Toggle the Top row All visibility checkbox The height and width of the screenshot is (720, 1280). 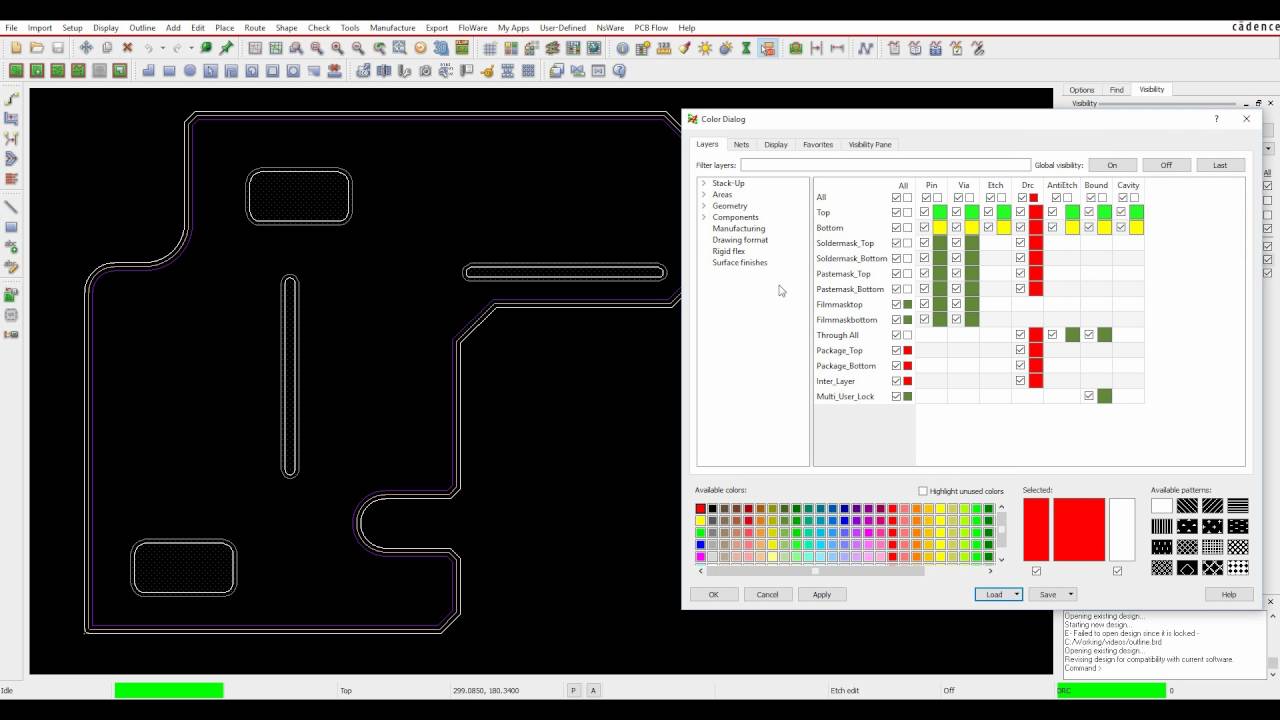point(896,212)
